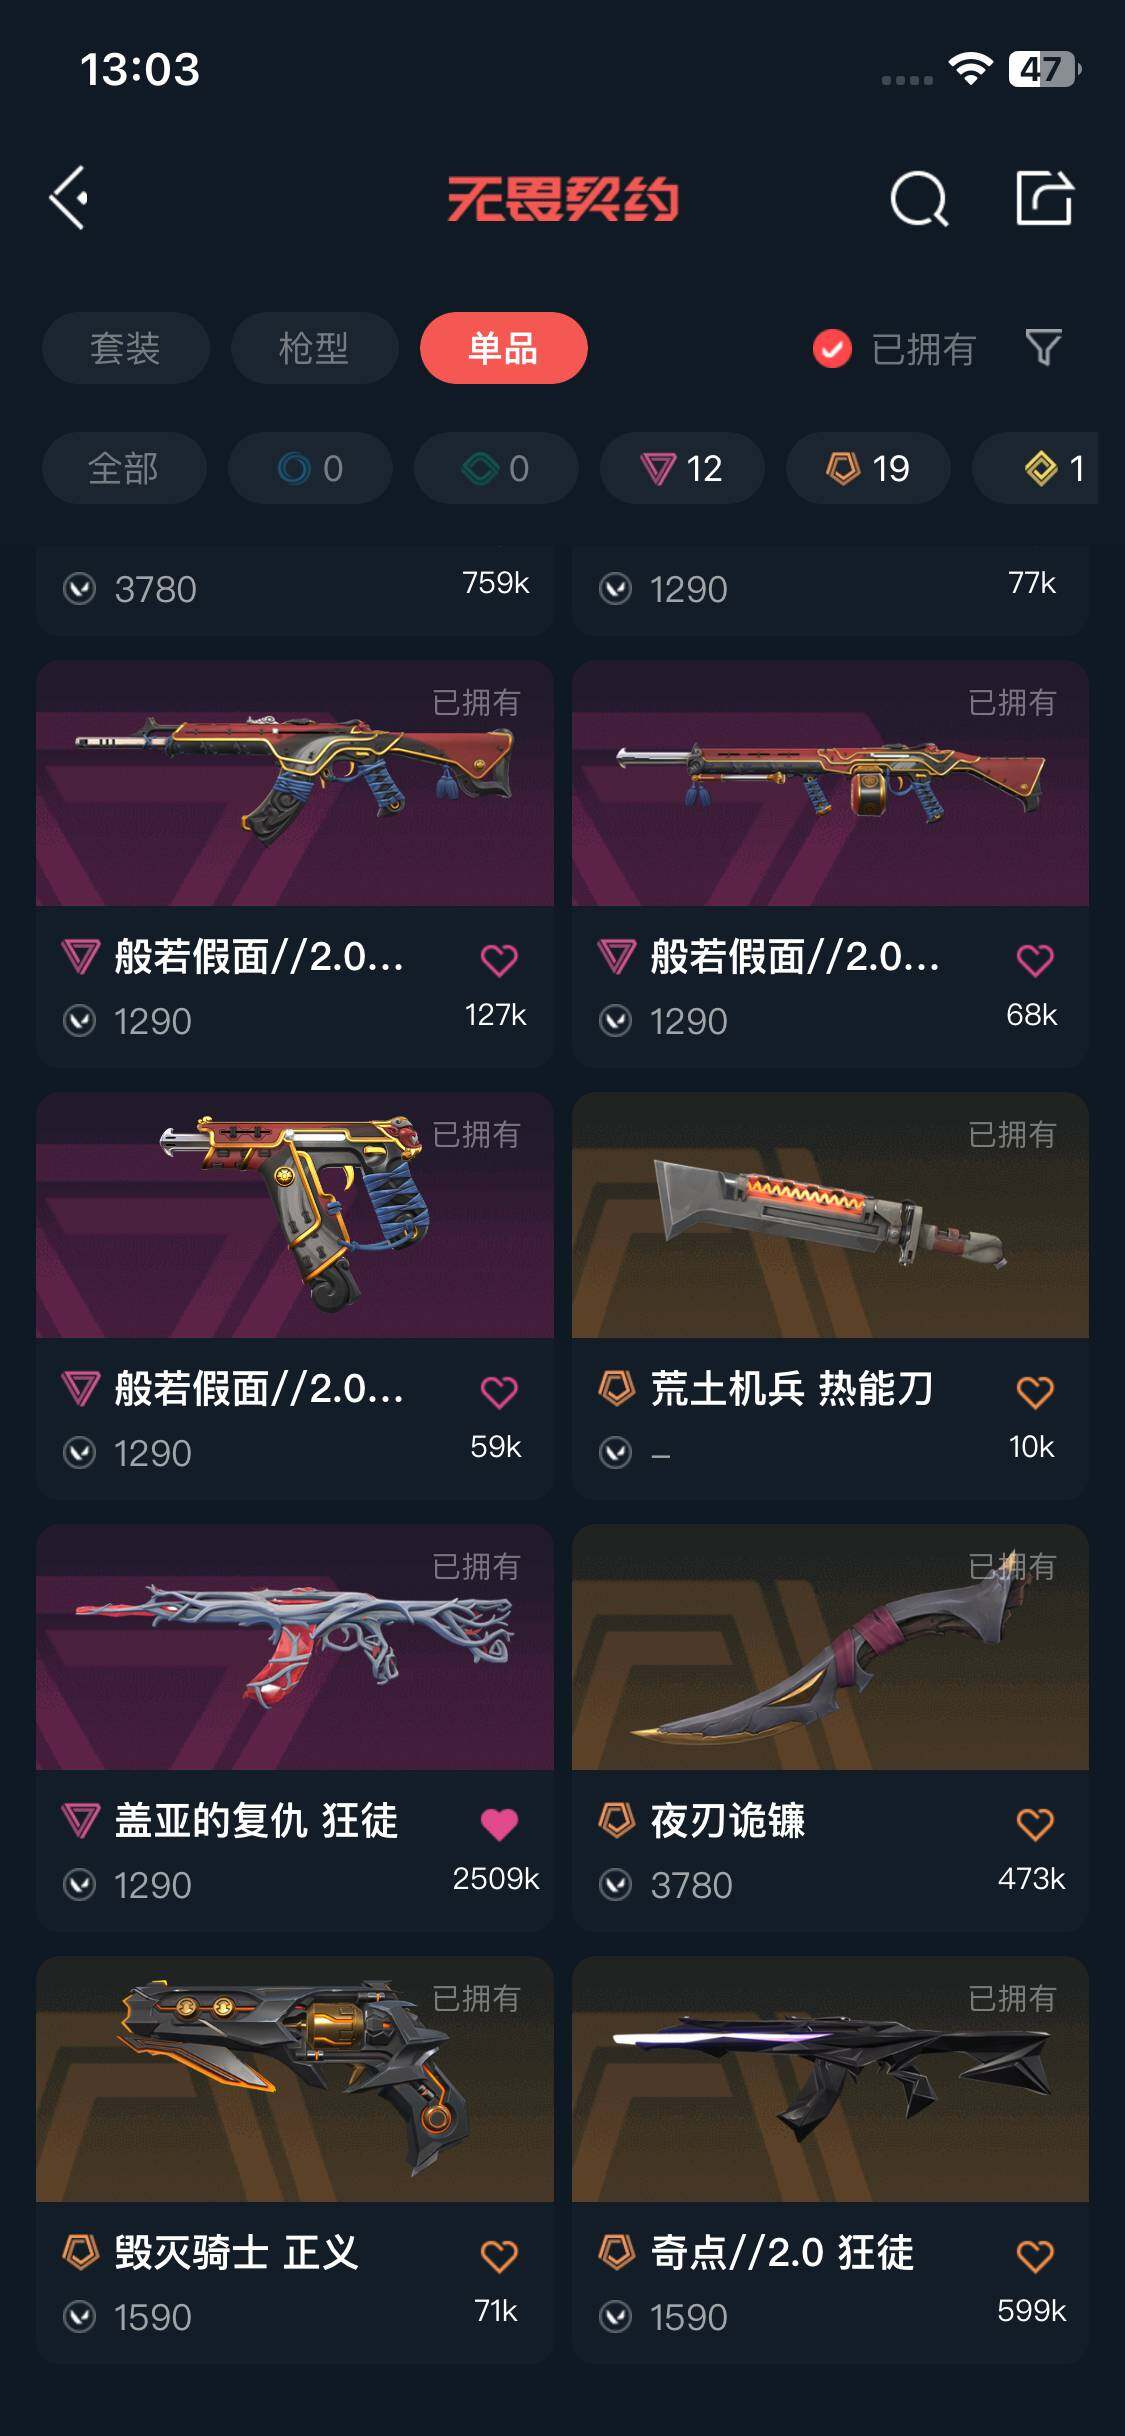Viewport: 1125px width, 2436px height.
Task: Filter by orange pentagon tier with 19 items
Action: [868, 468]
